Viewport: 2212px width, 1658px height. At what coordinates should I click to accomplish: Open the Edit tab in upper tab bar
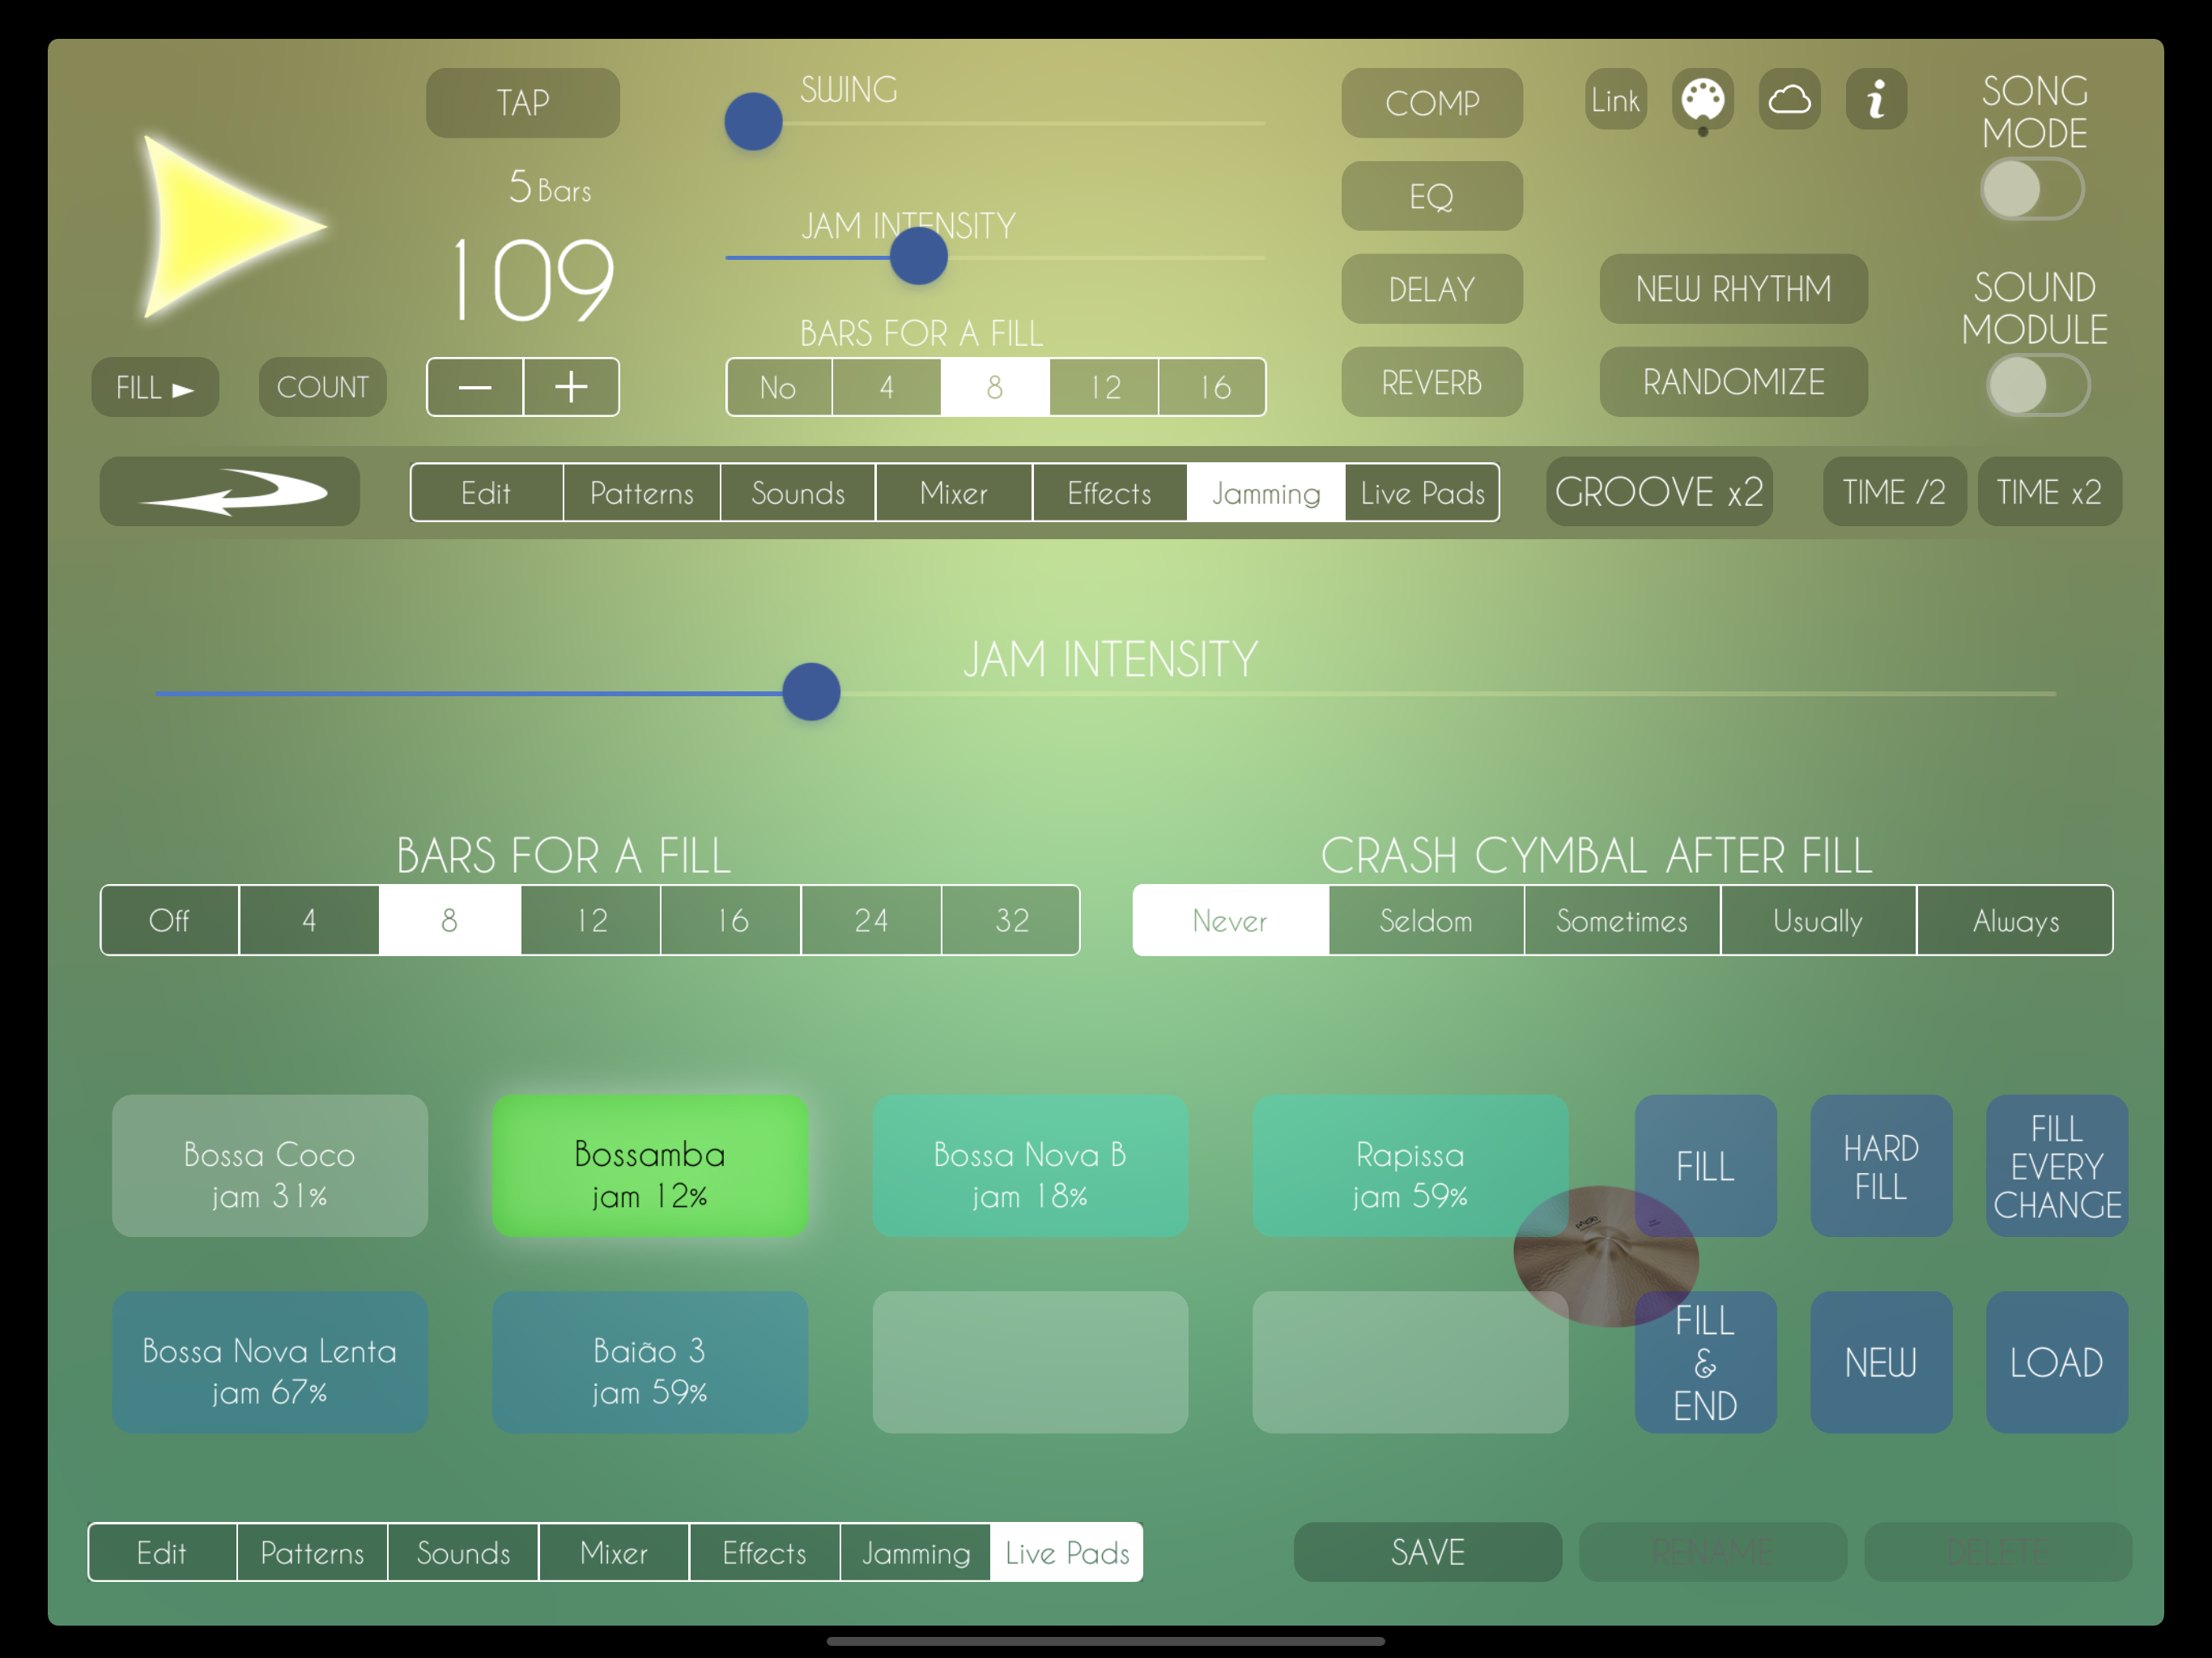pos(487,492)
